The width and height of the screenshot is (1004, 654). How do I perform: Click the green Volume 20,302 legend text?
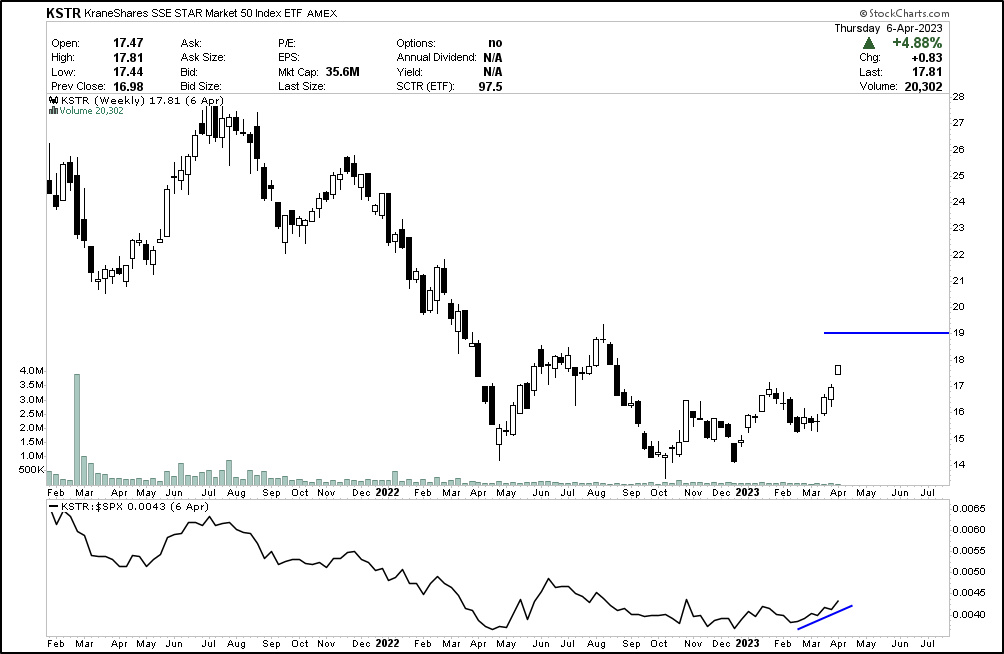[92, 111]
